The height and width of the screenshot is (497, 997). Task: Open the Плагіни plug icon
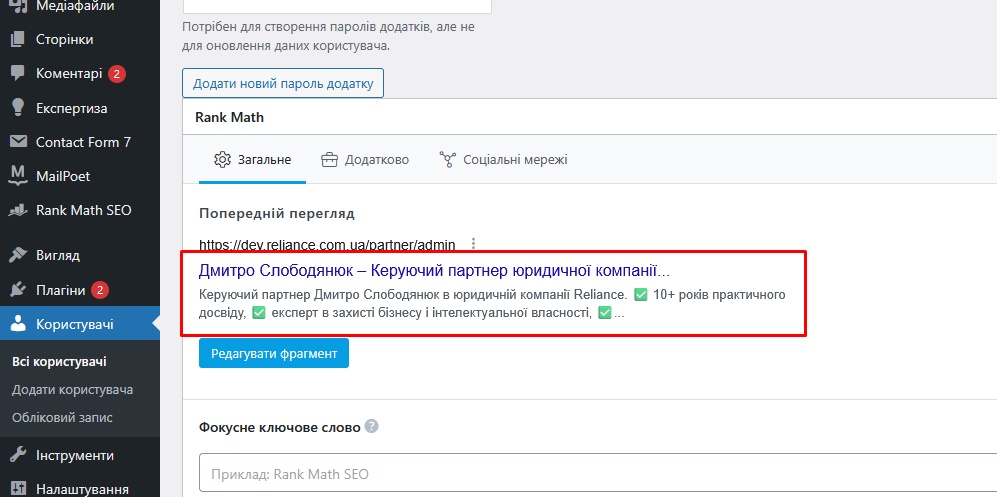pos(18,290)
